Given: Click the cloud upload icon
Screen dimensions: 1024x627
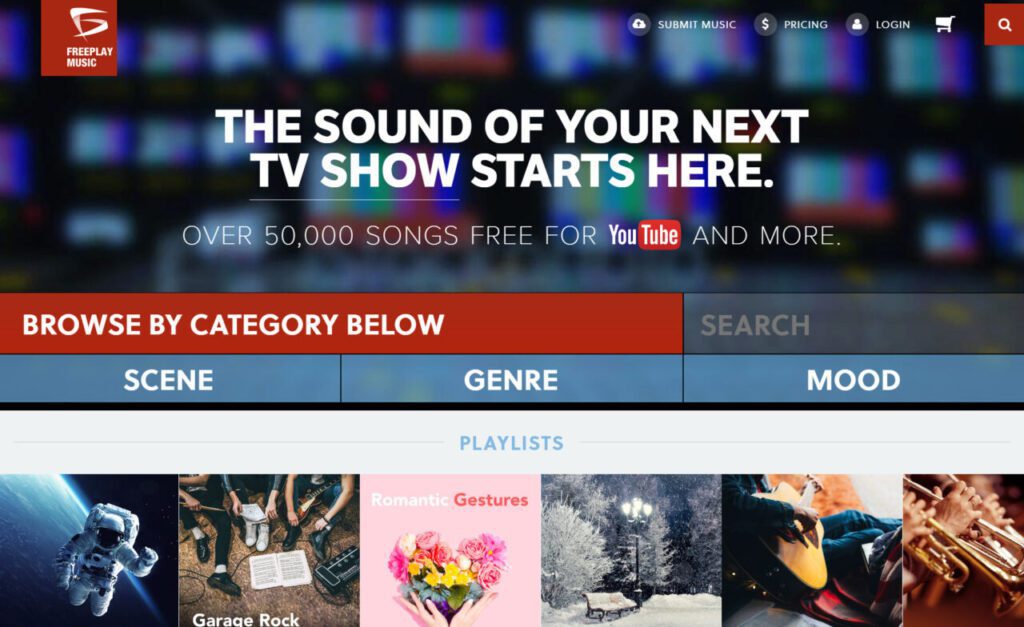Looking at the screenshot, I should click(x=639, y=25).
